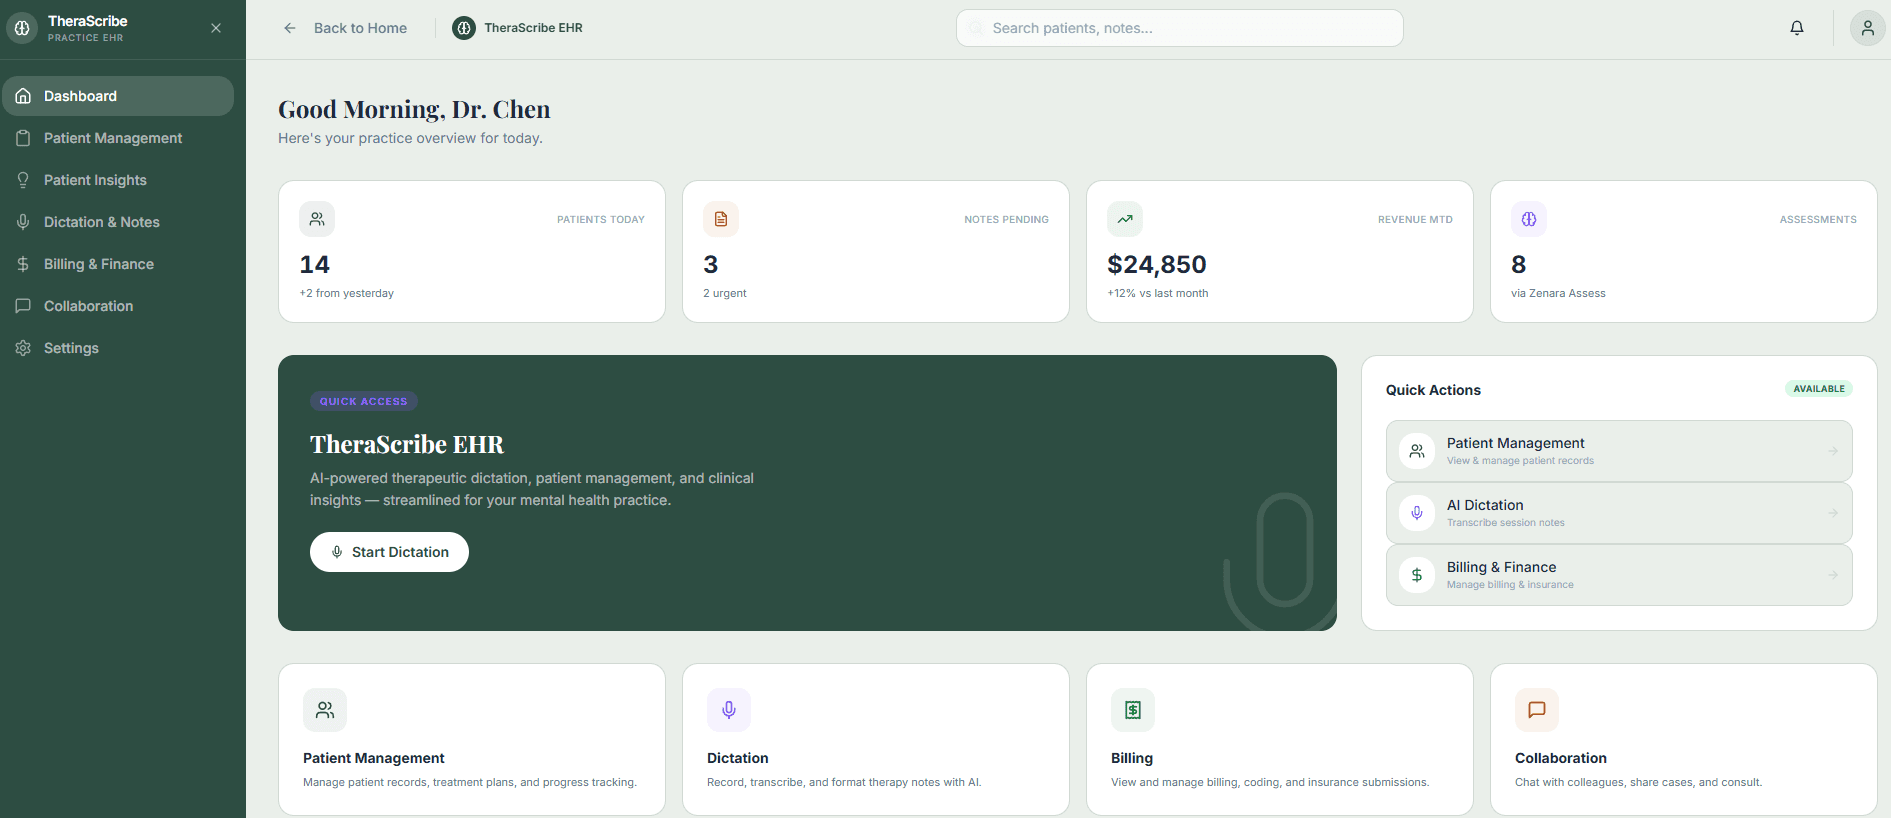Viewport: 1891px width, 818px height.
Task: Click the Start Dictation button
Action: 389,552
